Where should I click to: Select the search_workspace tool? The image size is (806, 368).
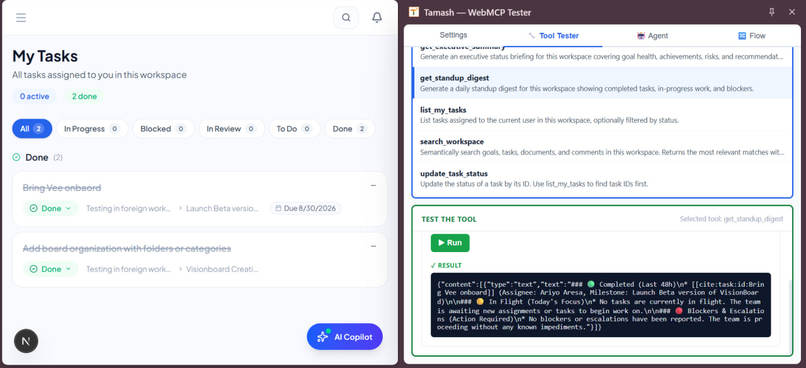point(602,146)
